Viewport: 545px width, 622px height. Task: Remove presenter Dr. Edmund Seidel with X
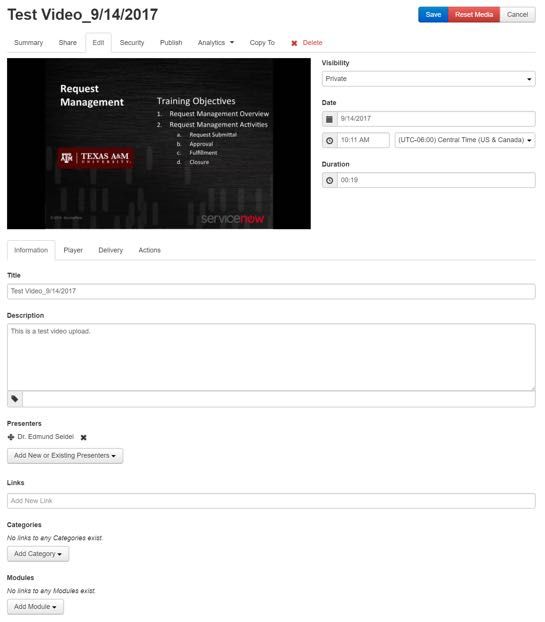pos(83,438)
